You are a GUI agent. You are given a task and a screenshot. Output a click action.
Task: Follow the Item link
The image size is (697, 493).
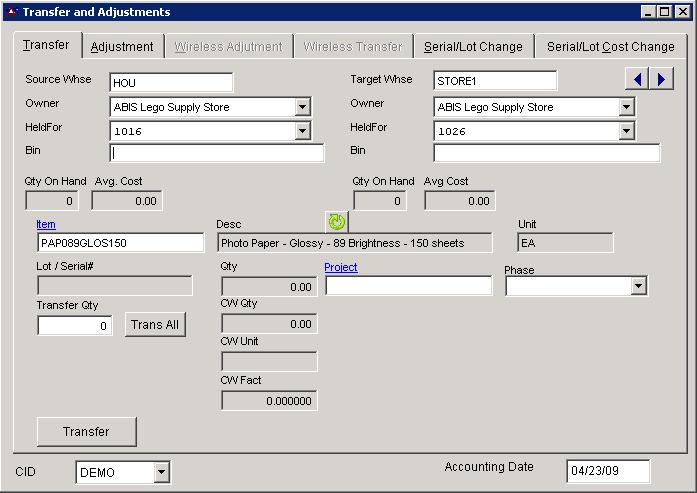46,224
